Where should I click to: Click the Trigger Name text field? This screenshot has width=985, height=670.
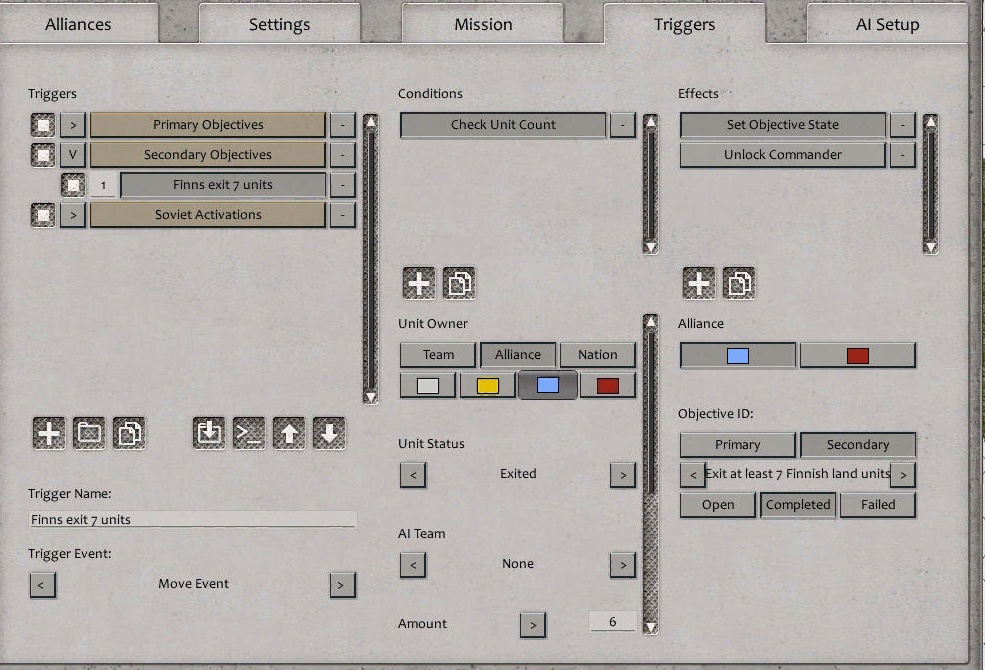[192, 518]
